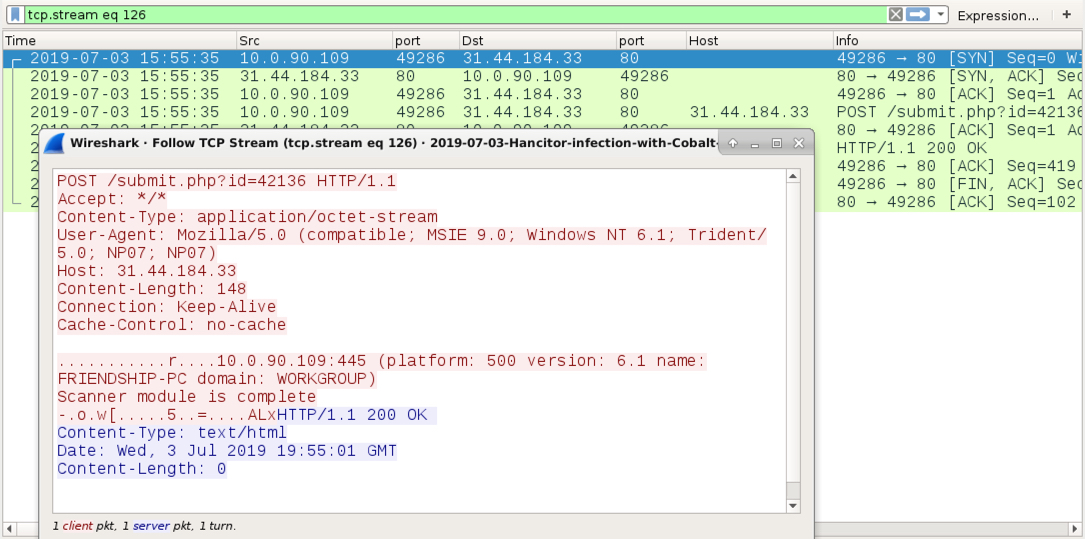Screen dimensions: 1085x539
Task: Click packet list horizontal scroll left arrow
Action: point(9,529)
